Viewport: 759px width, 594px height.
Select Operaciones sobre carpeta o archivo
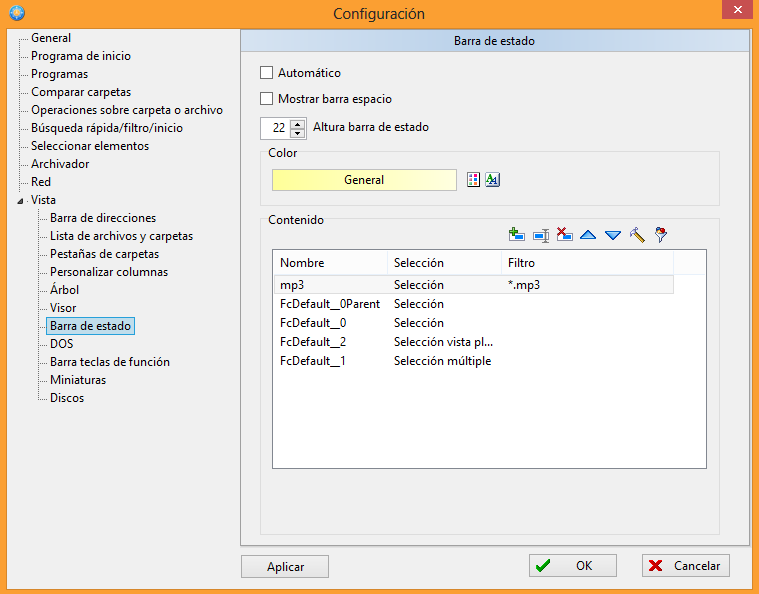127,110
